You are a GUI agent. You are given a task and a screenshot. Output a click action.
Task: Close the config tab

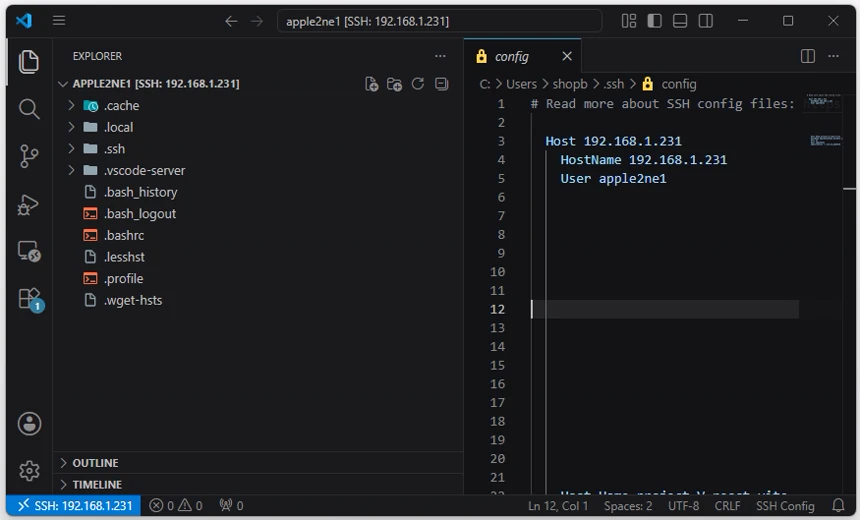pyautogui.click(x=567, y=56)
